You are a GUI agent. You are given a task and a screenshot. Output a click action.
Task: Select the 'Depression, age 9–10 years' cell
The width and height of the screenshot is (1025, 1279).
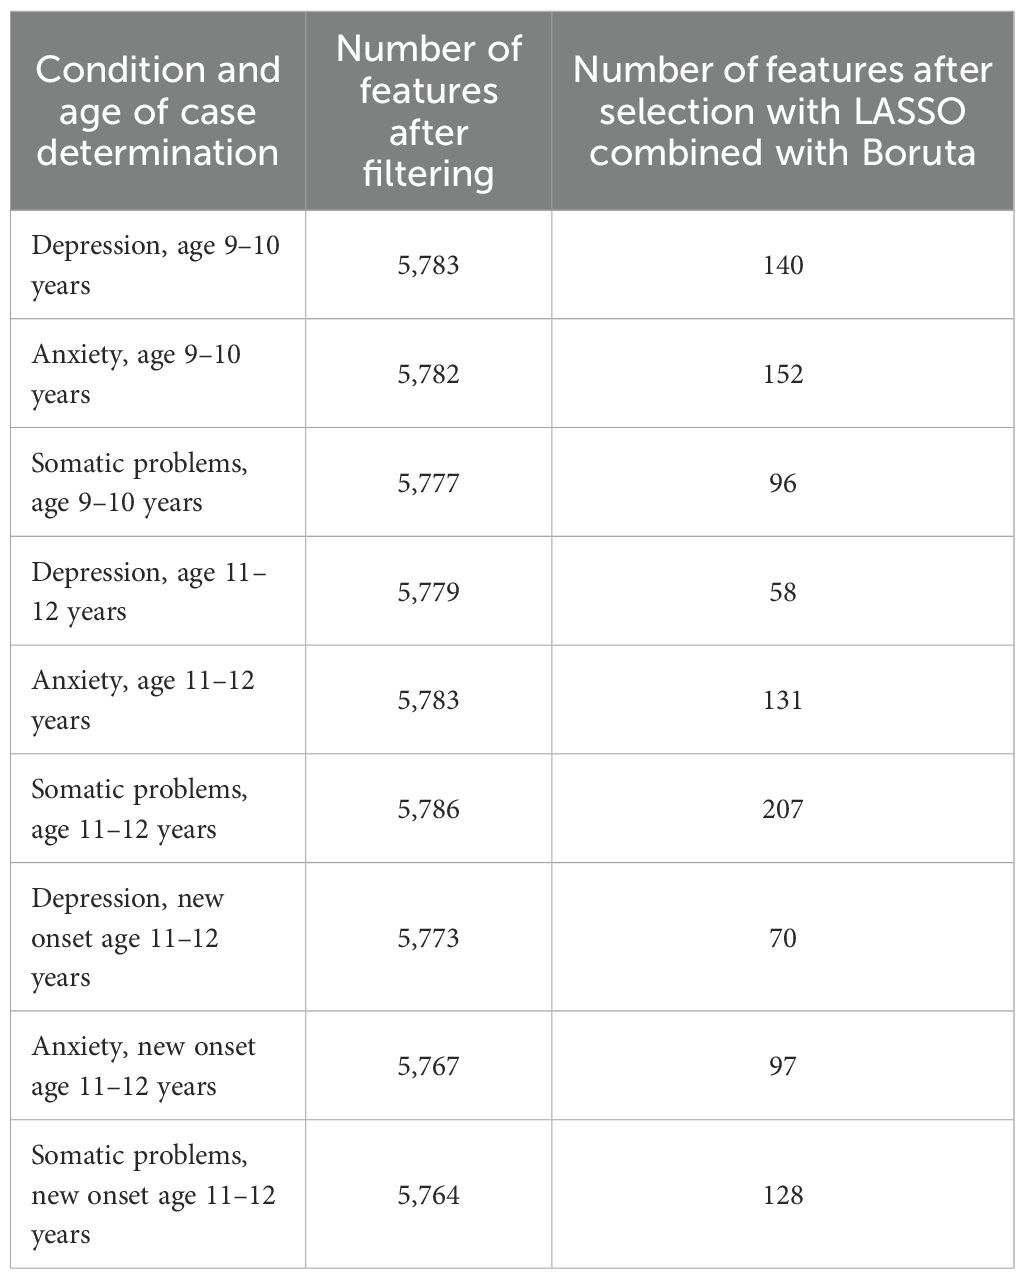pyautogui.click(x=154, y=265)
